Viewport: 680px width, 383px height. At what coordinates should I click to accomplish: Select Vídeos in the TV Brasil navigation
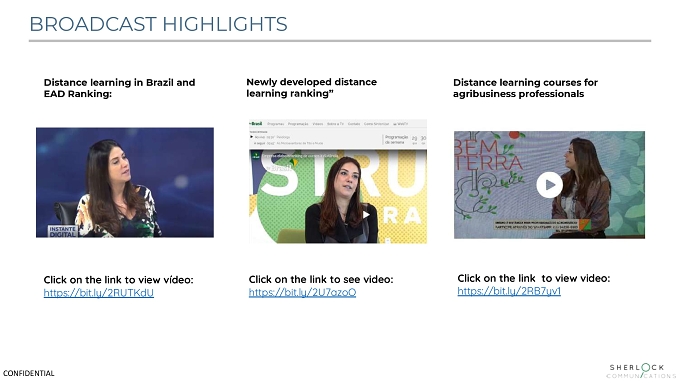coord(318,124)
